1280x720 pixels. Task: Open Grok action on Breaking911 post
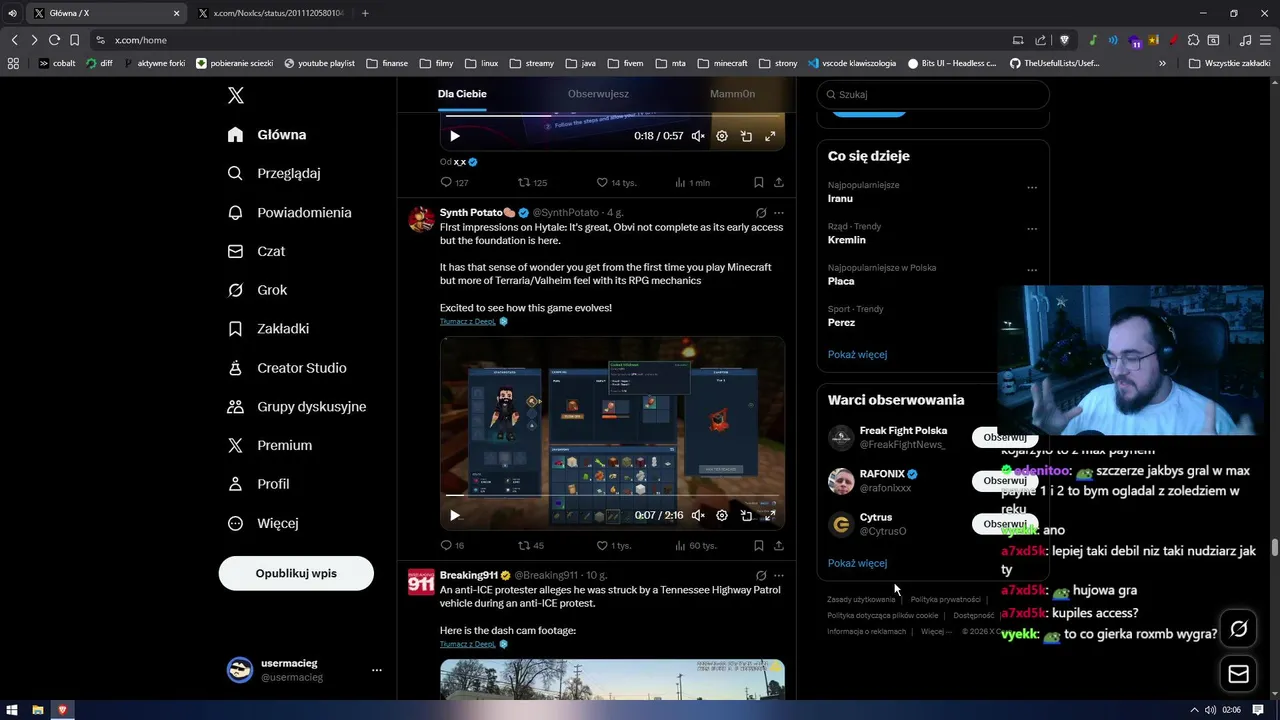(x=761, y=576)
